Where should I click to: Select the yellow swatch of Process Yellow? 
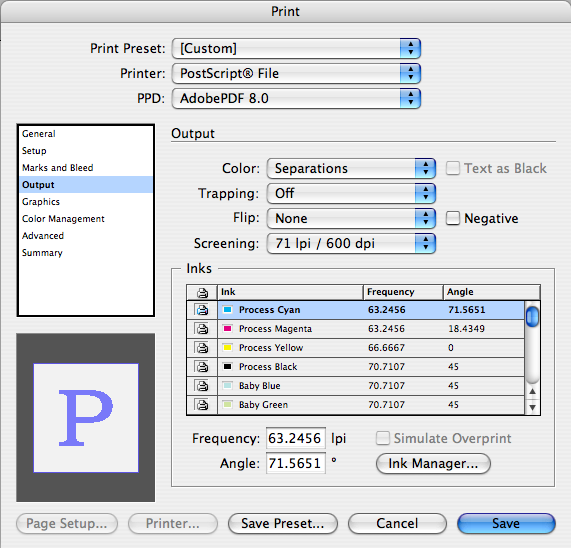point(227,348)
